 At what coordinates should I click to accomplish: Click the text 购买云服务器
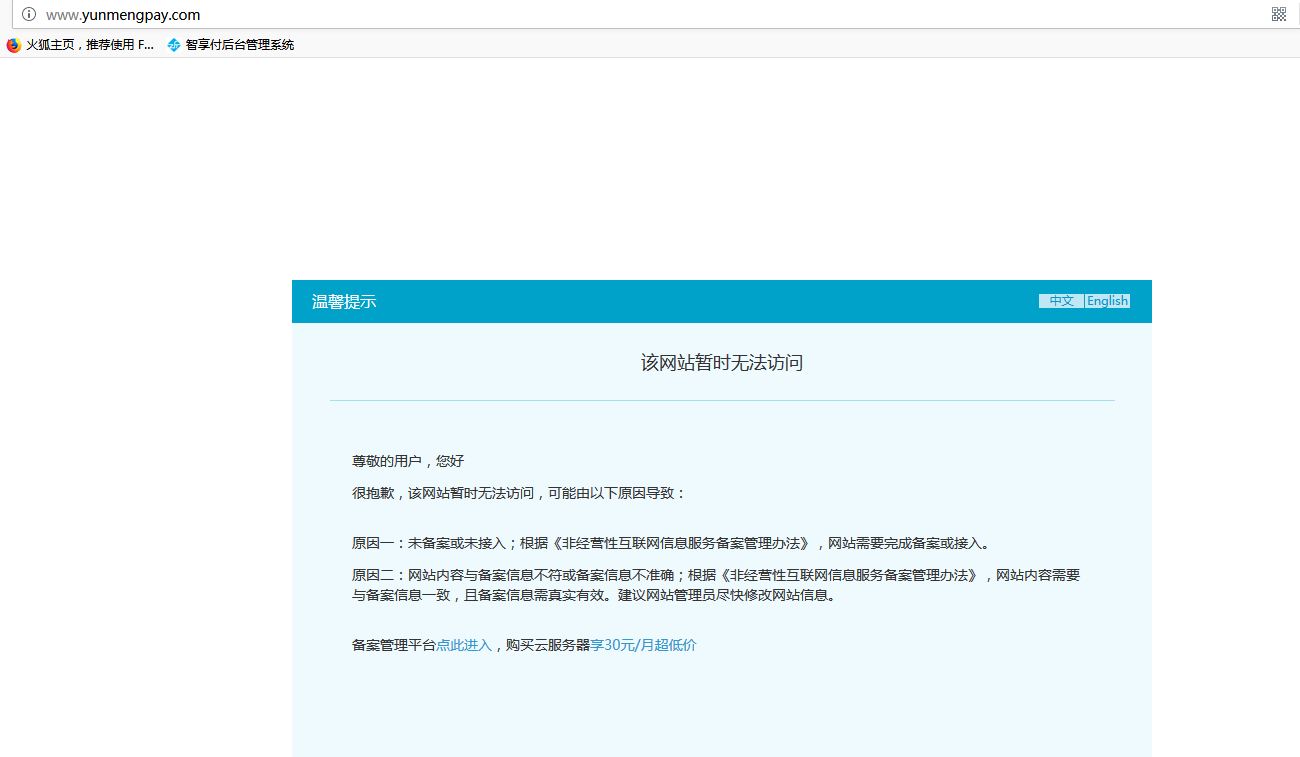pos(548,645)
